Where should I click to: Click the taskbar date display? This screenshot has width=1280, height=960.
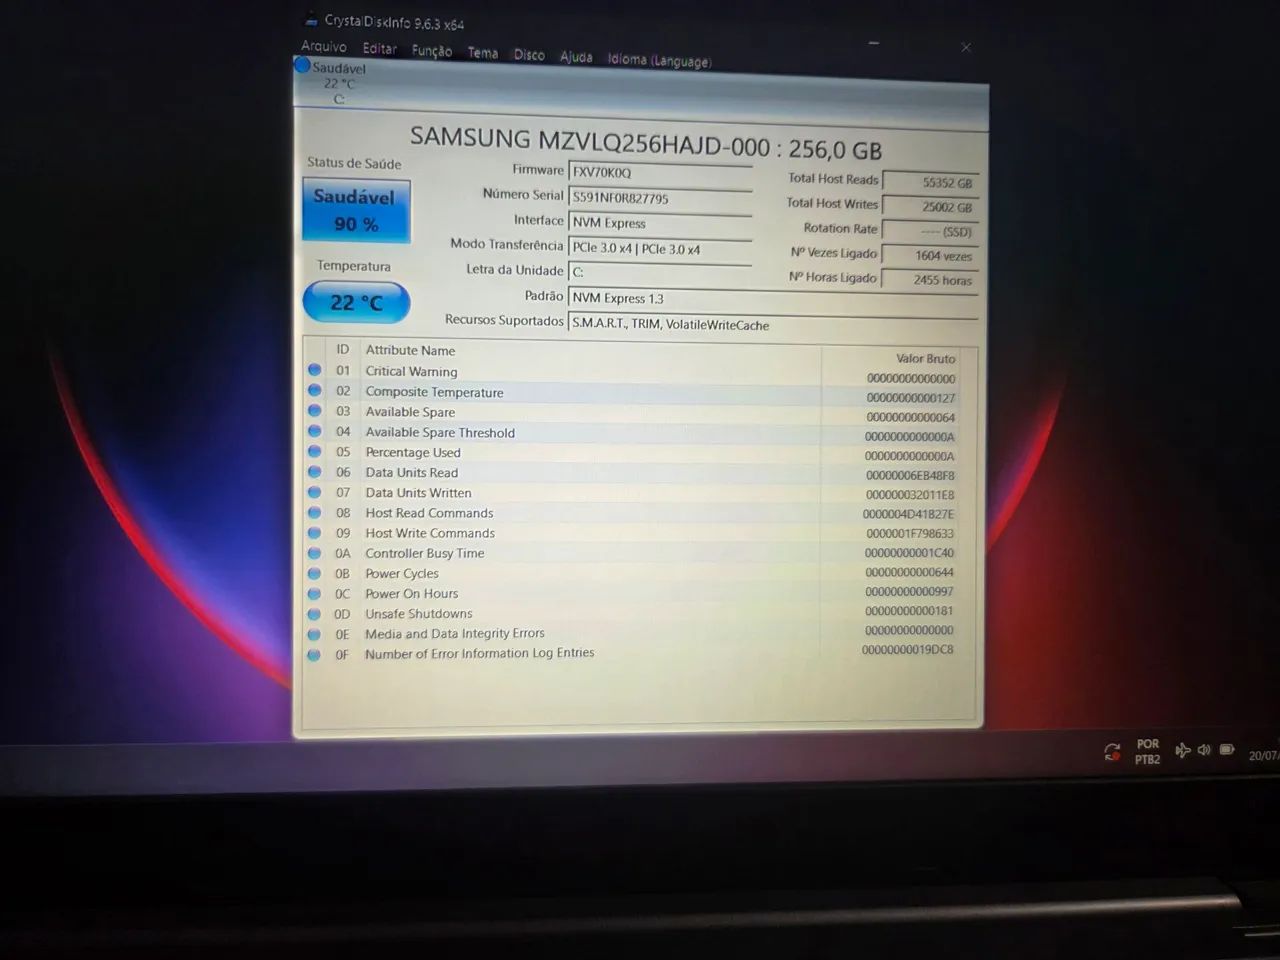tap(1263, 756)
